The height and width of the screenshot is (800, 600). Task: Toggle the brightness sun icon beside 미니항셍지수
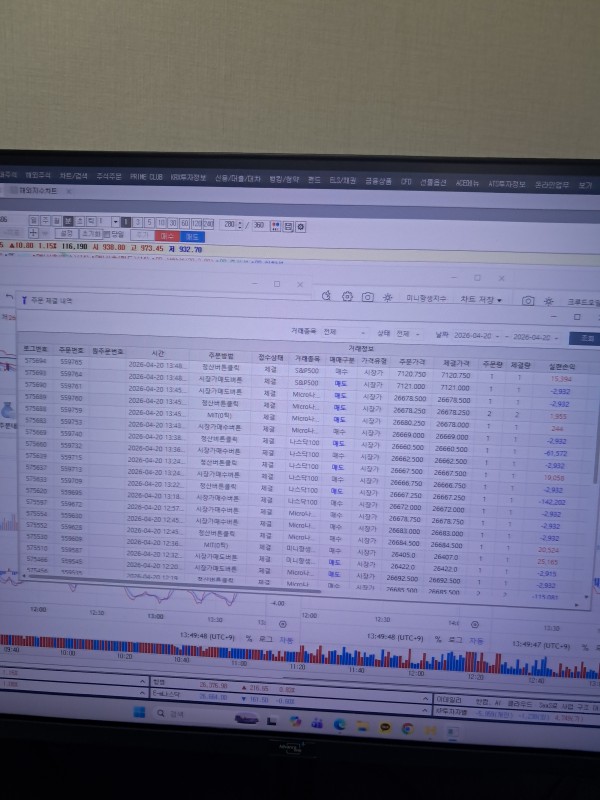388,297
